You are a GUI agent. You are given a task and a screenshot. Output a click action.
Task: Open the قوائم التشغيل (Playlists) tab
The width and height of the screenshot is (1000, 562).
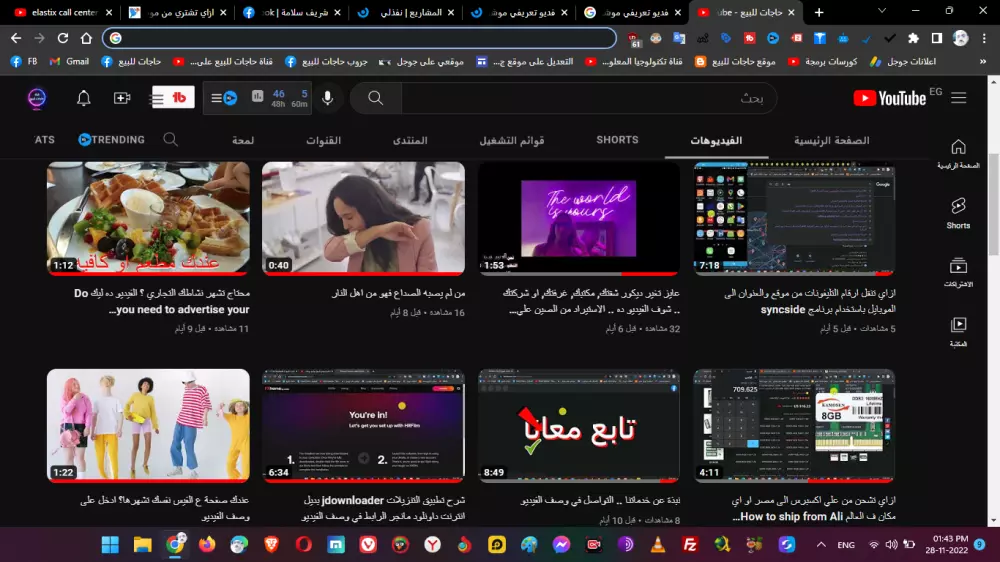511,140
